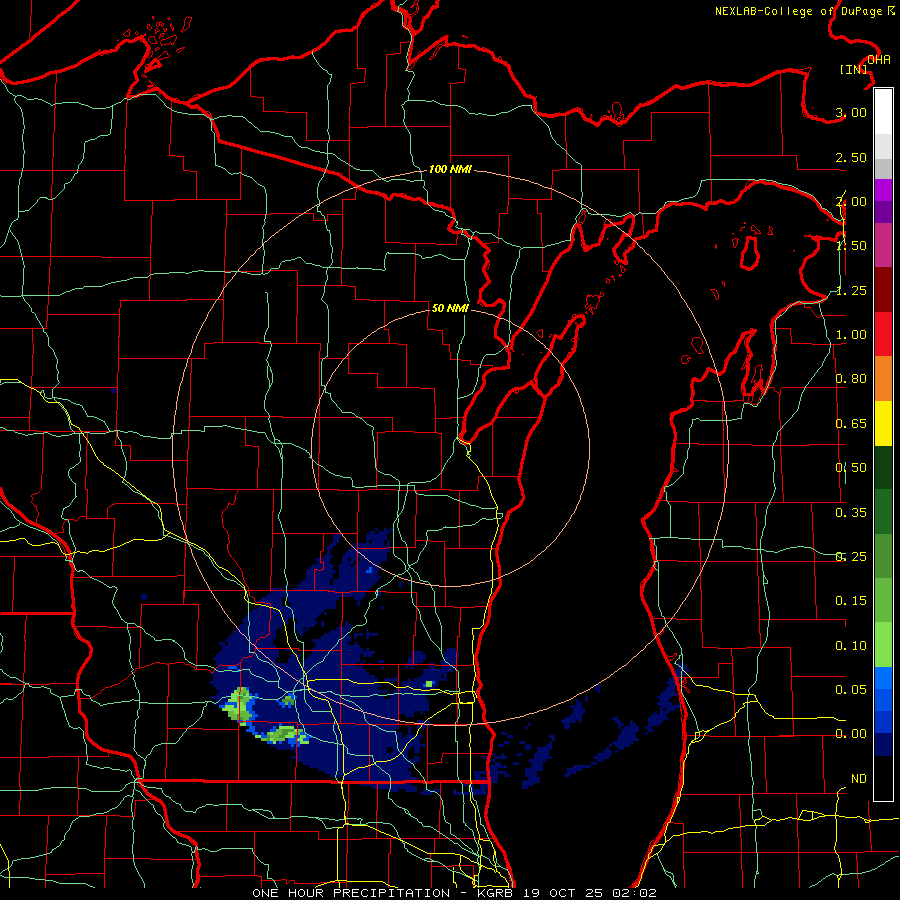Select the pink swatch beside 1.50
This screenshot has width=900, height=900.
tap(883, 245)
